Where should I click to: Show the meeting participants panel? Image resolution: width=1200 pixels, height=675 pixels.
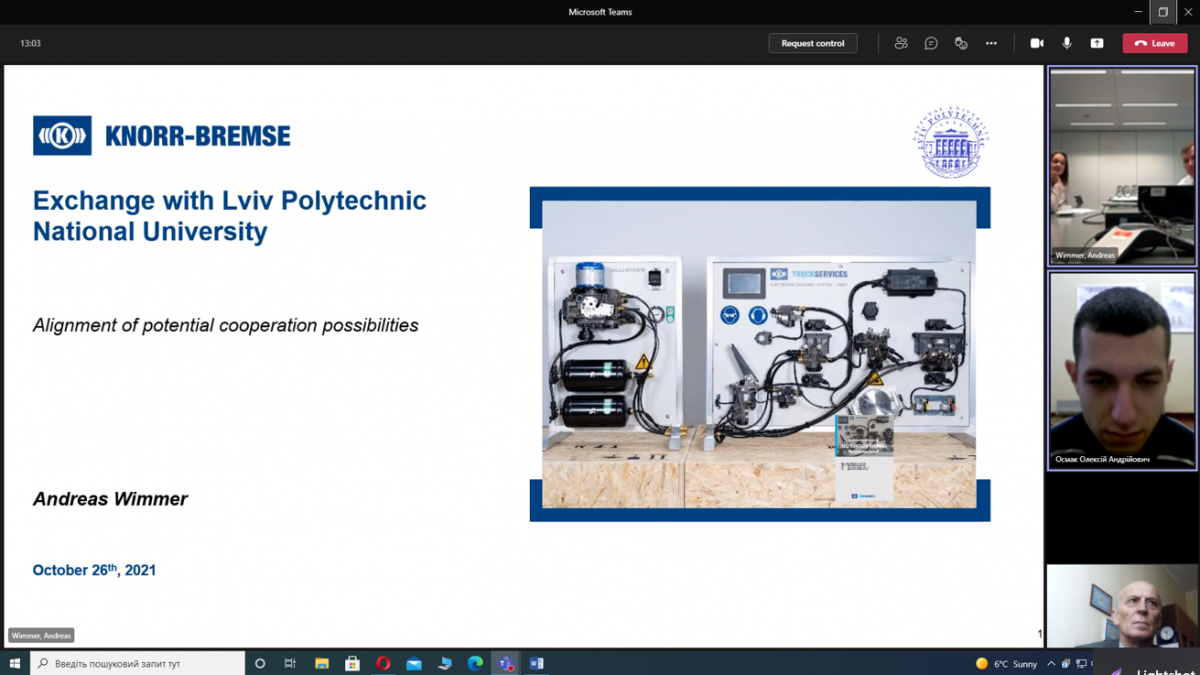901,43
